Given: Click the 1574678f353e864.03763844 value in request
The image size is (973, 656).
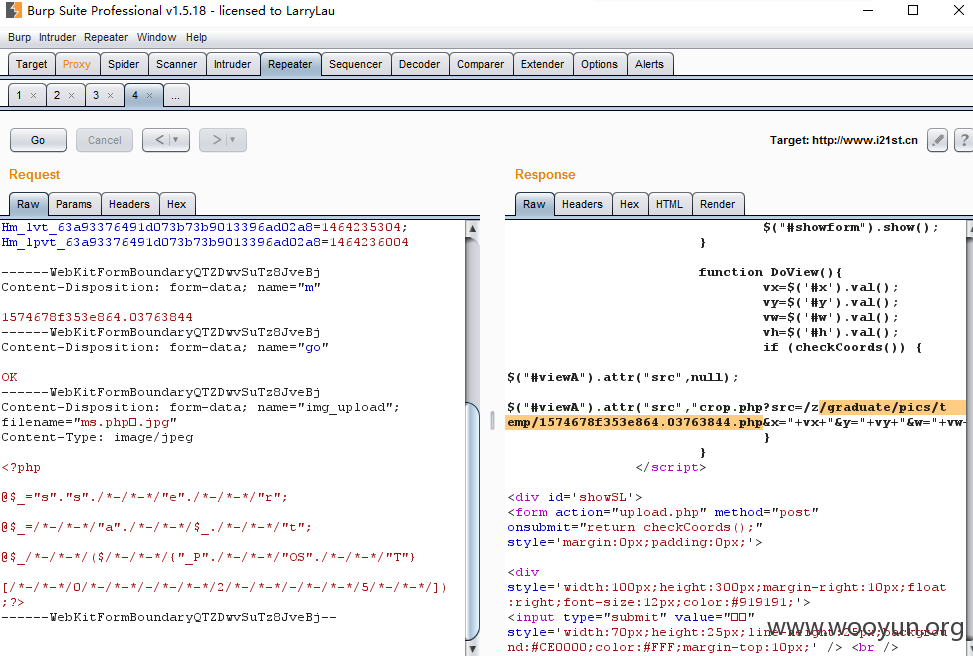Looking at the screenshot, I should click(97, 317).
